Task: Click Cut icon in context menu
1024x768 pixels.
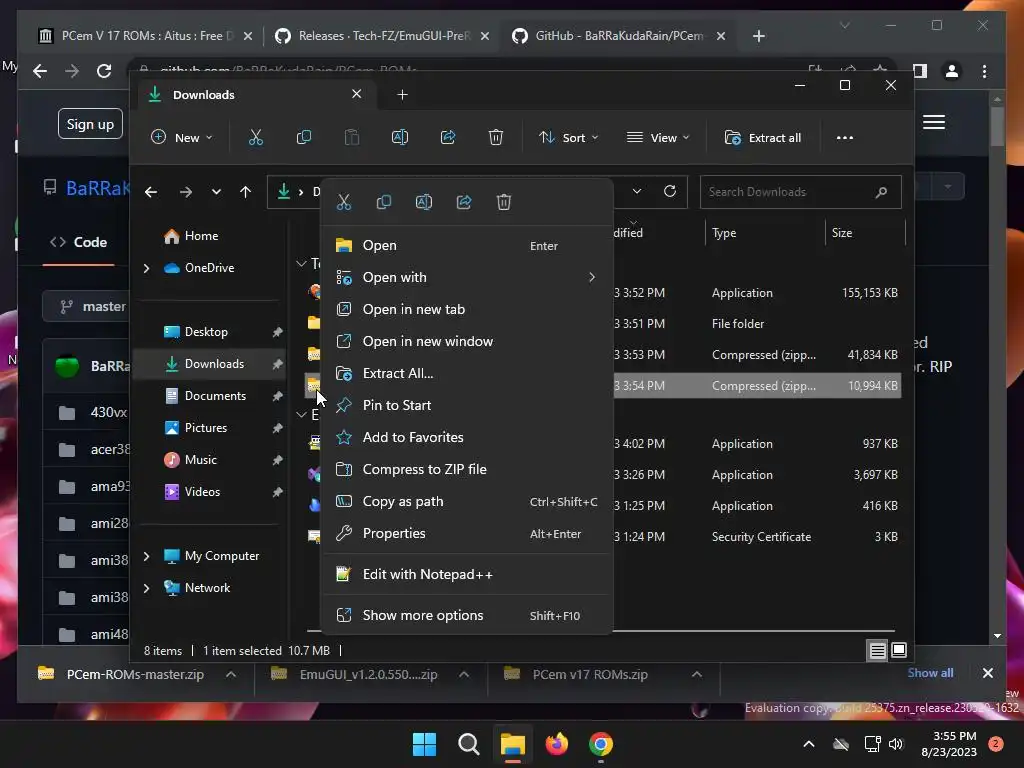Action: click(344, 202)
